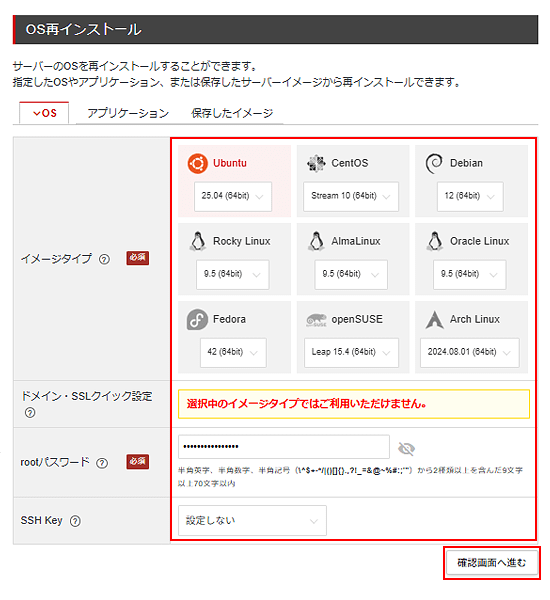Choose the CentOS logo icon
550x600 pixels.
pyautogui.click(x=316, y=163)
